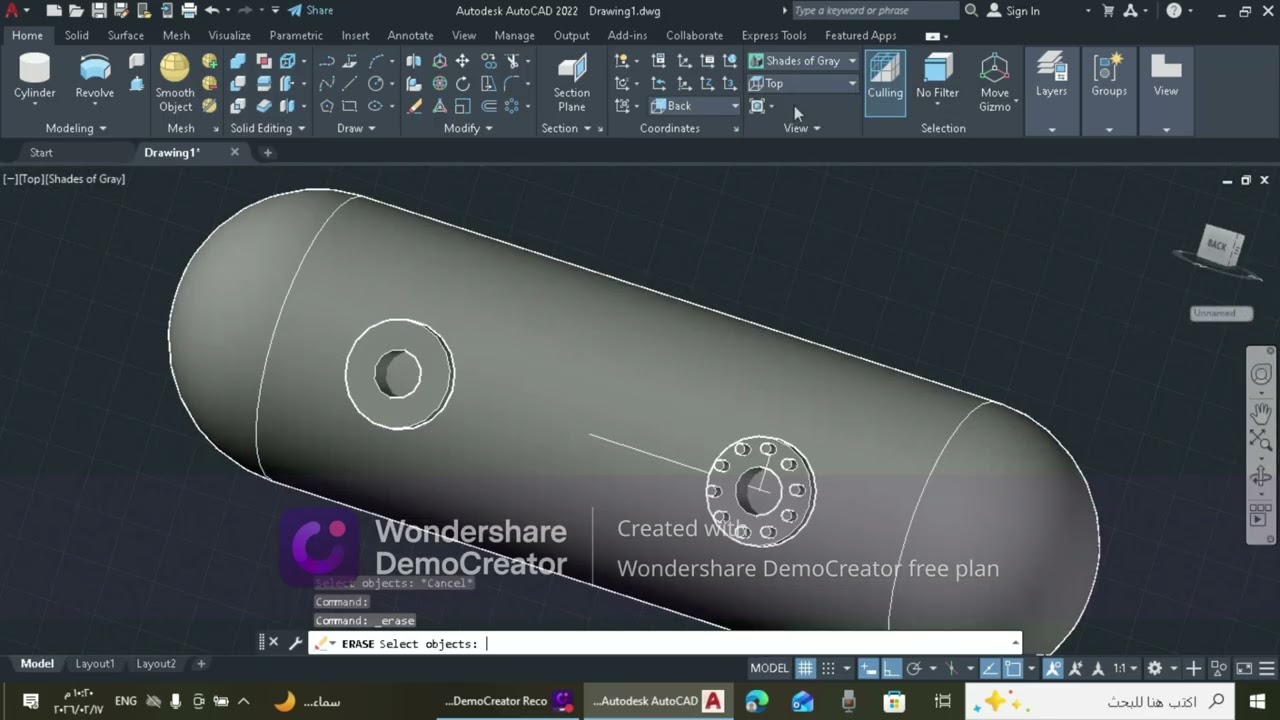
Task: Select the Move Gizmo tool
Action: (x=995, y=82)
